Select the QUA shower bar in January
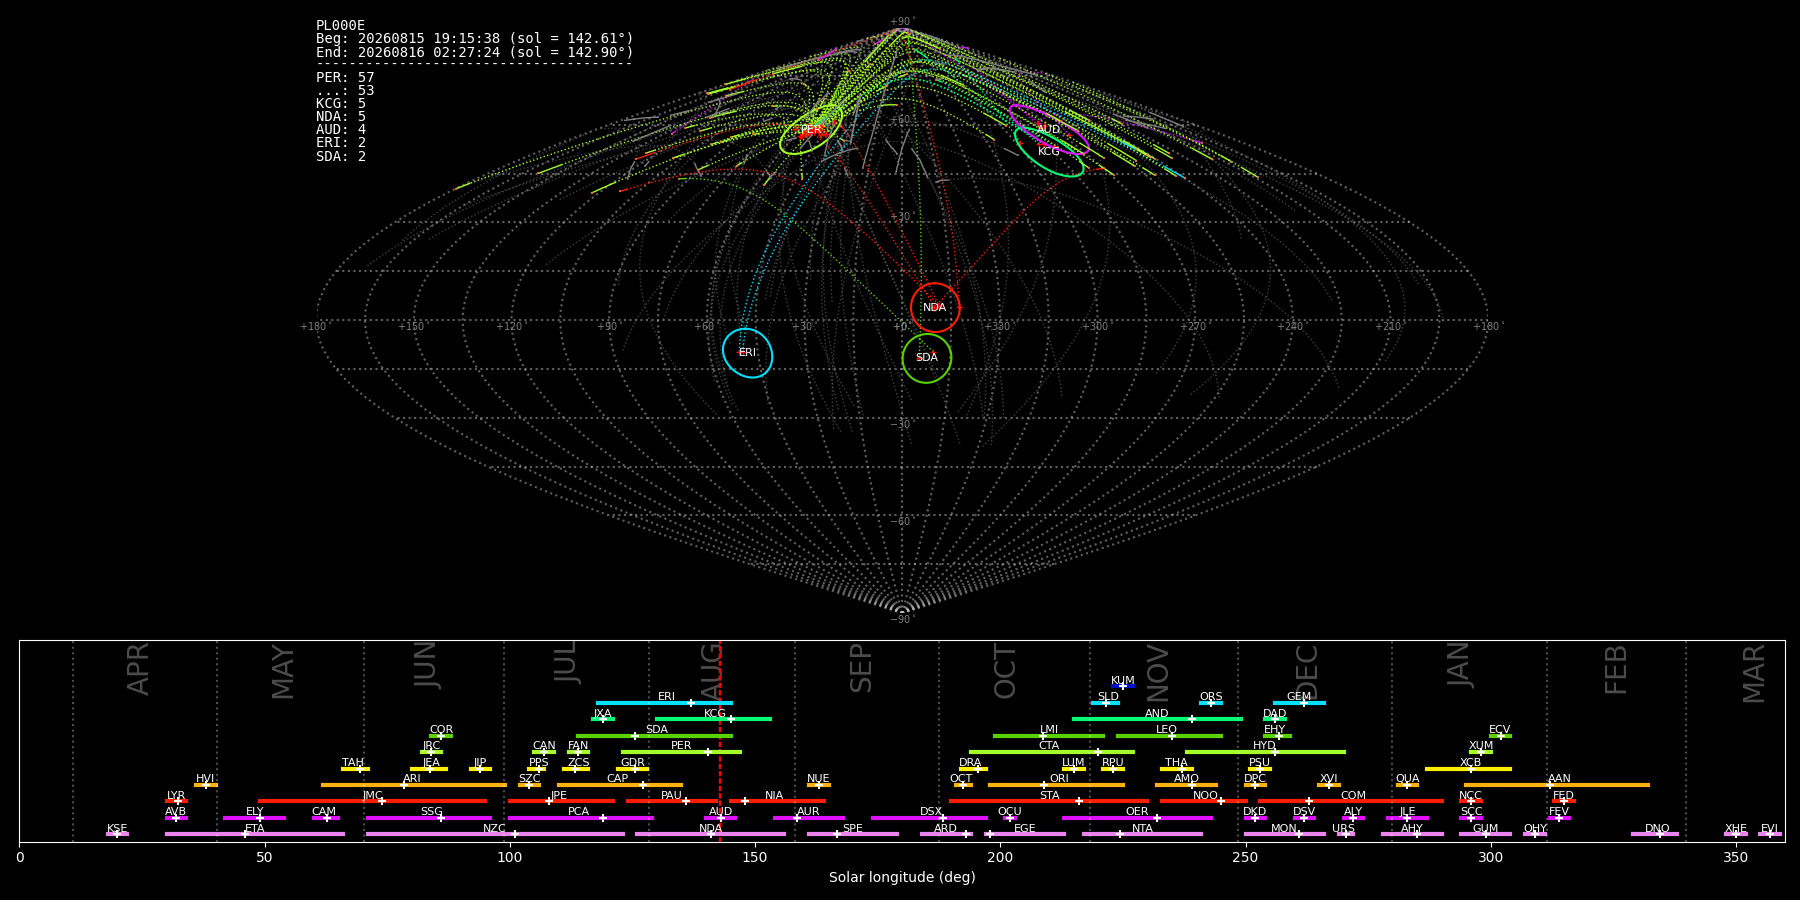This screenshot has height=900, width=1800. 1407,785
